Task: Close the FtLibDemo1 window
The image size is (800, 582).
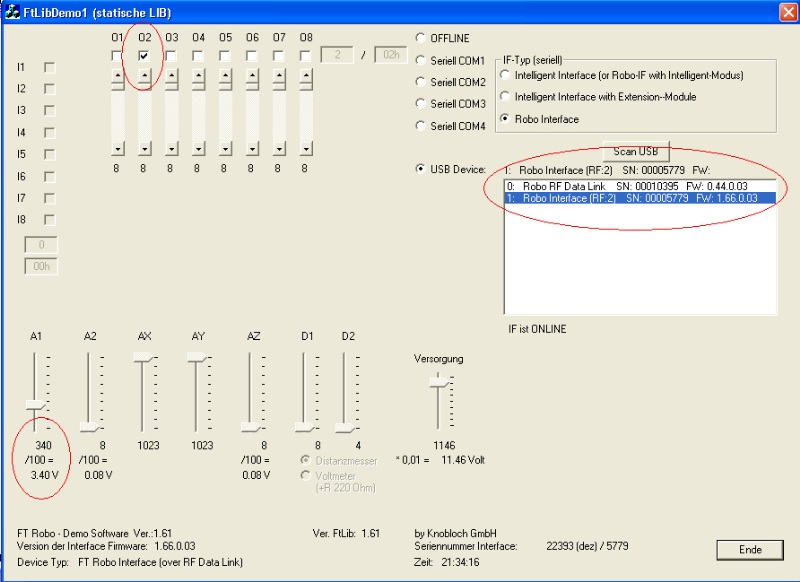Action: 789,12
